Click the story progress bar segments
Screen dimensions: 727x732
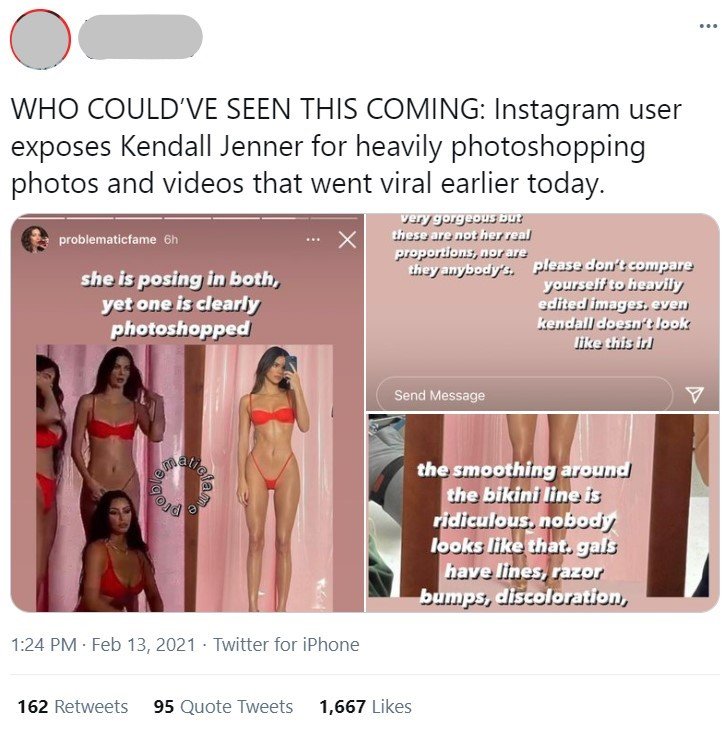[x=187, y=218]
